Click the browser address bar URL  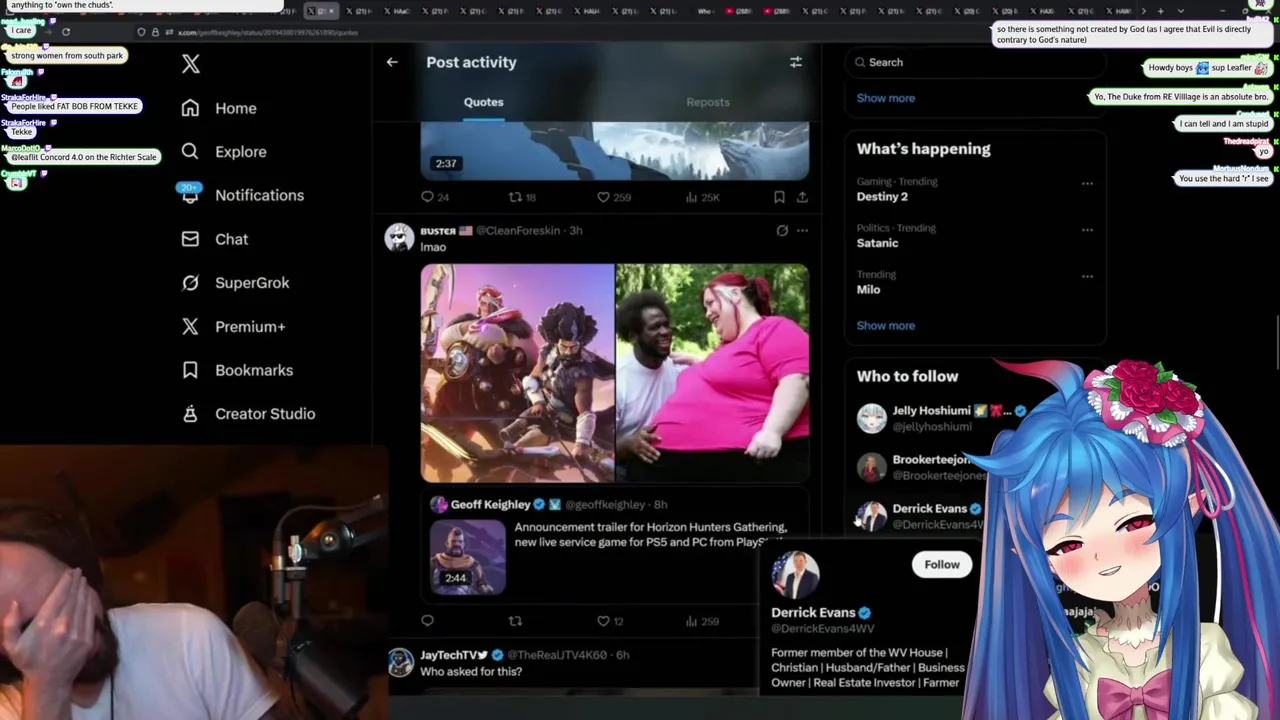click(x=268, y=32)
